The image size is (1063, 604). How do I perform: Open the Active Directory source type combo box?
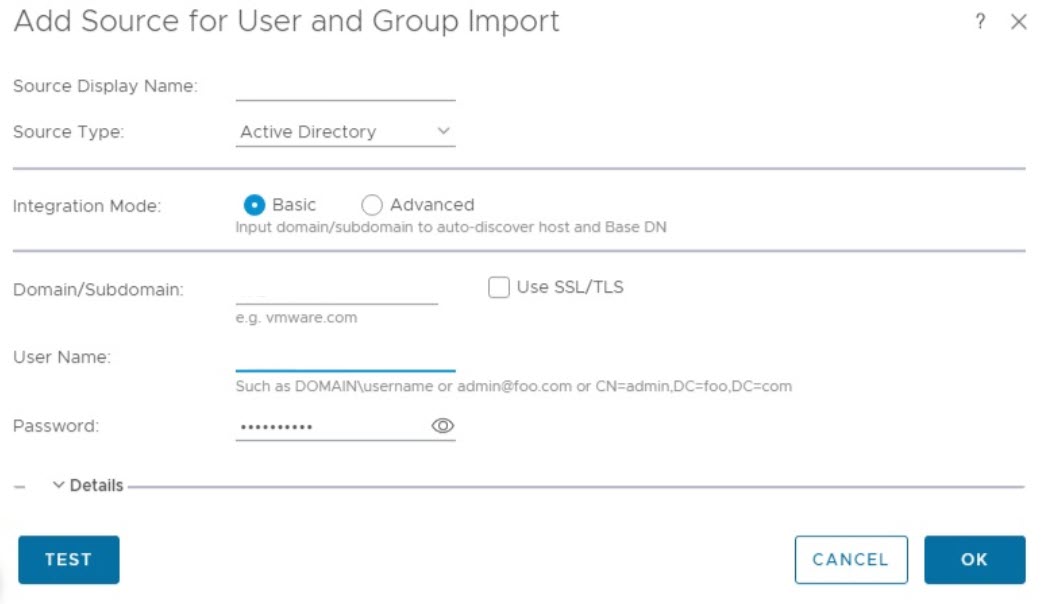point(330,132)
